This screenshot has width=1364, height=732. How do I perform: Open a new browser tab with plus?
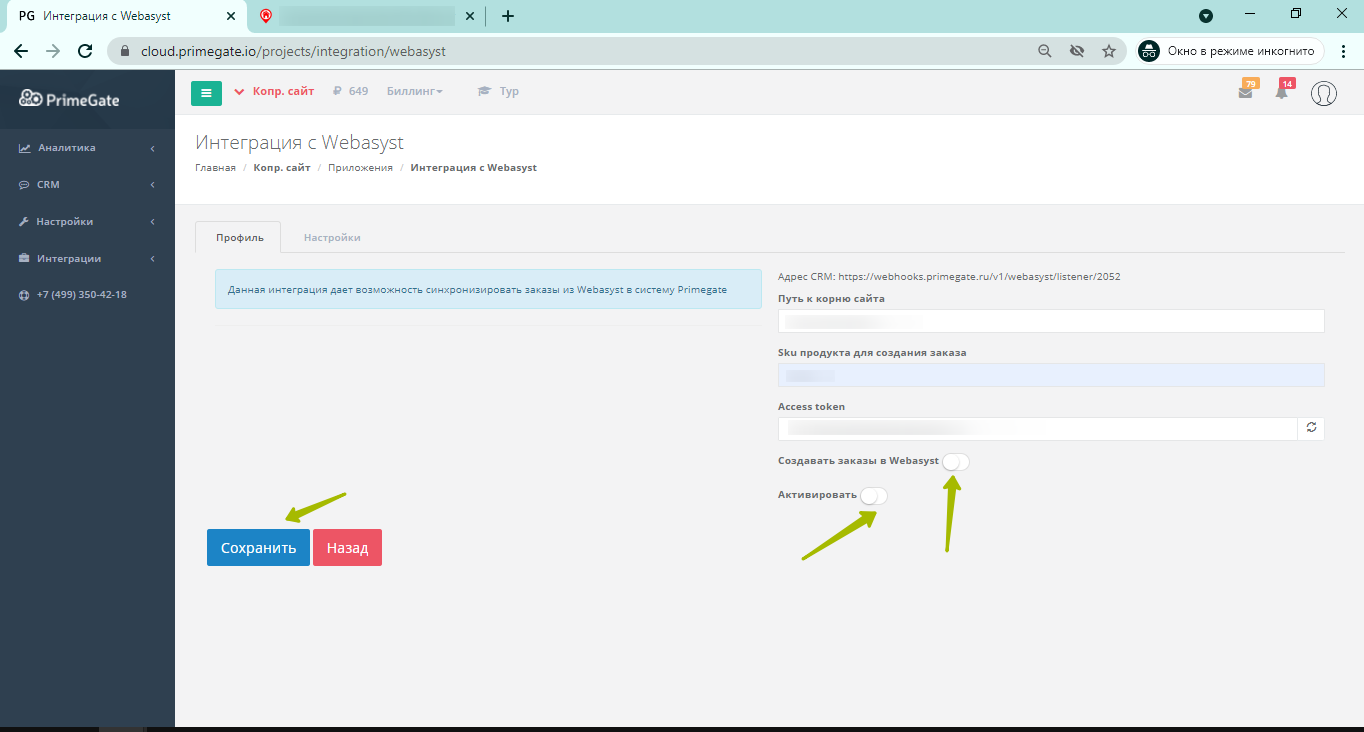(508, 16)
